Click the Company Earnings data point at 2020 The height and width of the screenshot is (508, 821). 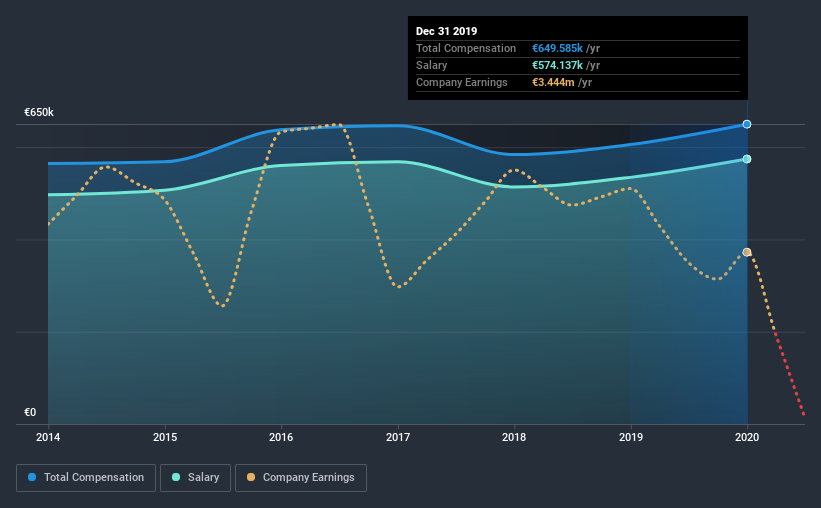[747, 252]
